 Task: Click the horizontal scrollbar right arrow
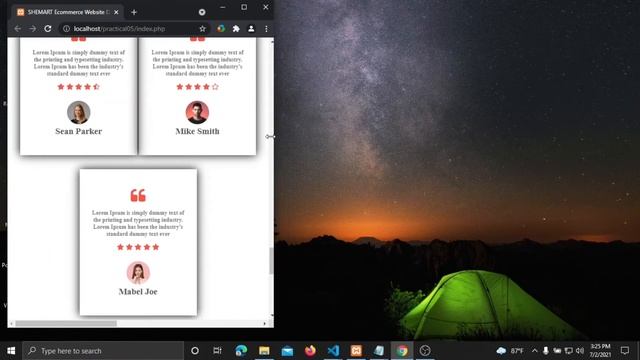click(264, 323)
